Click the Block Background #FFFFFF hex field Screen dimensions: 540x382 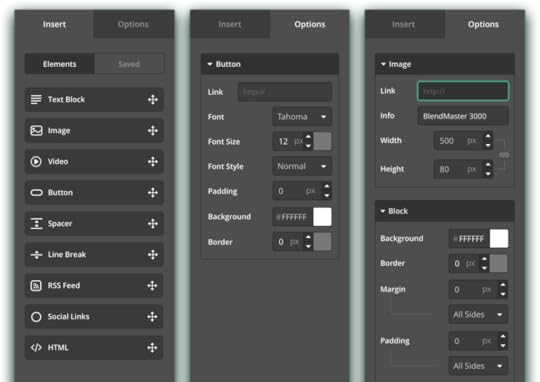469,239
